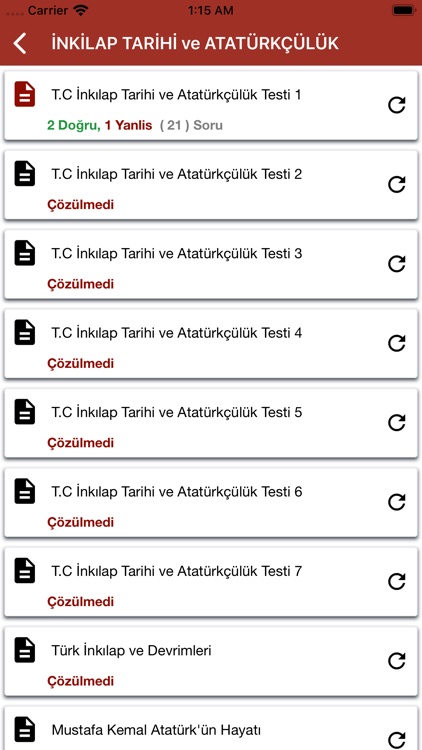Reset Testi 5 via refresh icon
This screenshot has width=422, height=750.
[397, 423]
